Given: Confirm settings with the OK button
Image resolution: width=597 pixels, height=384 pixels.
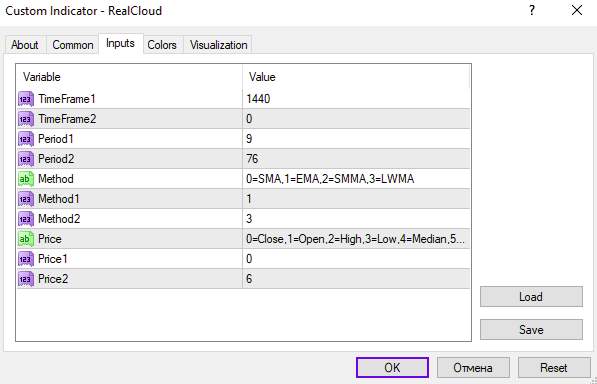Looking at the screenshot, I should (x=392, y=367).
